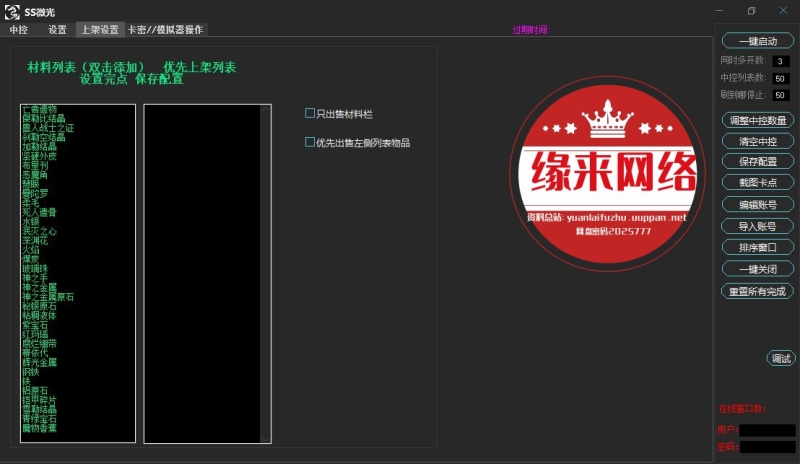Open the 排序窗口 button
This screenshot has height=464, width=800.
tap(758, 248)
